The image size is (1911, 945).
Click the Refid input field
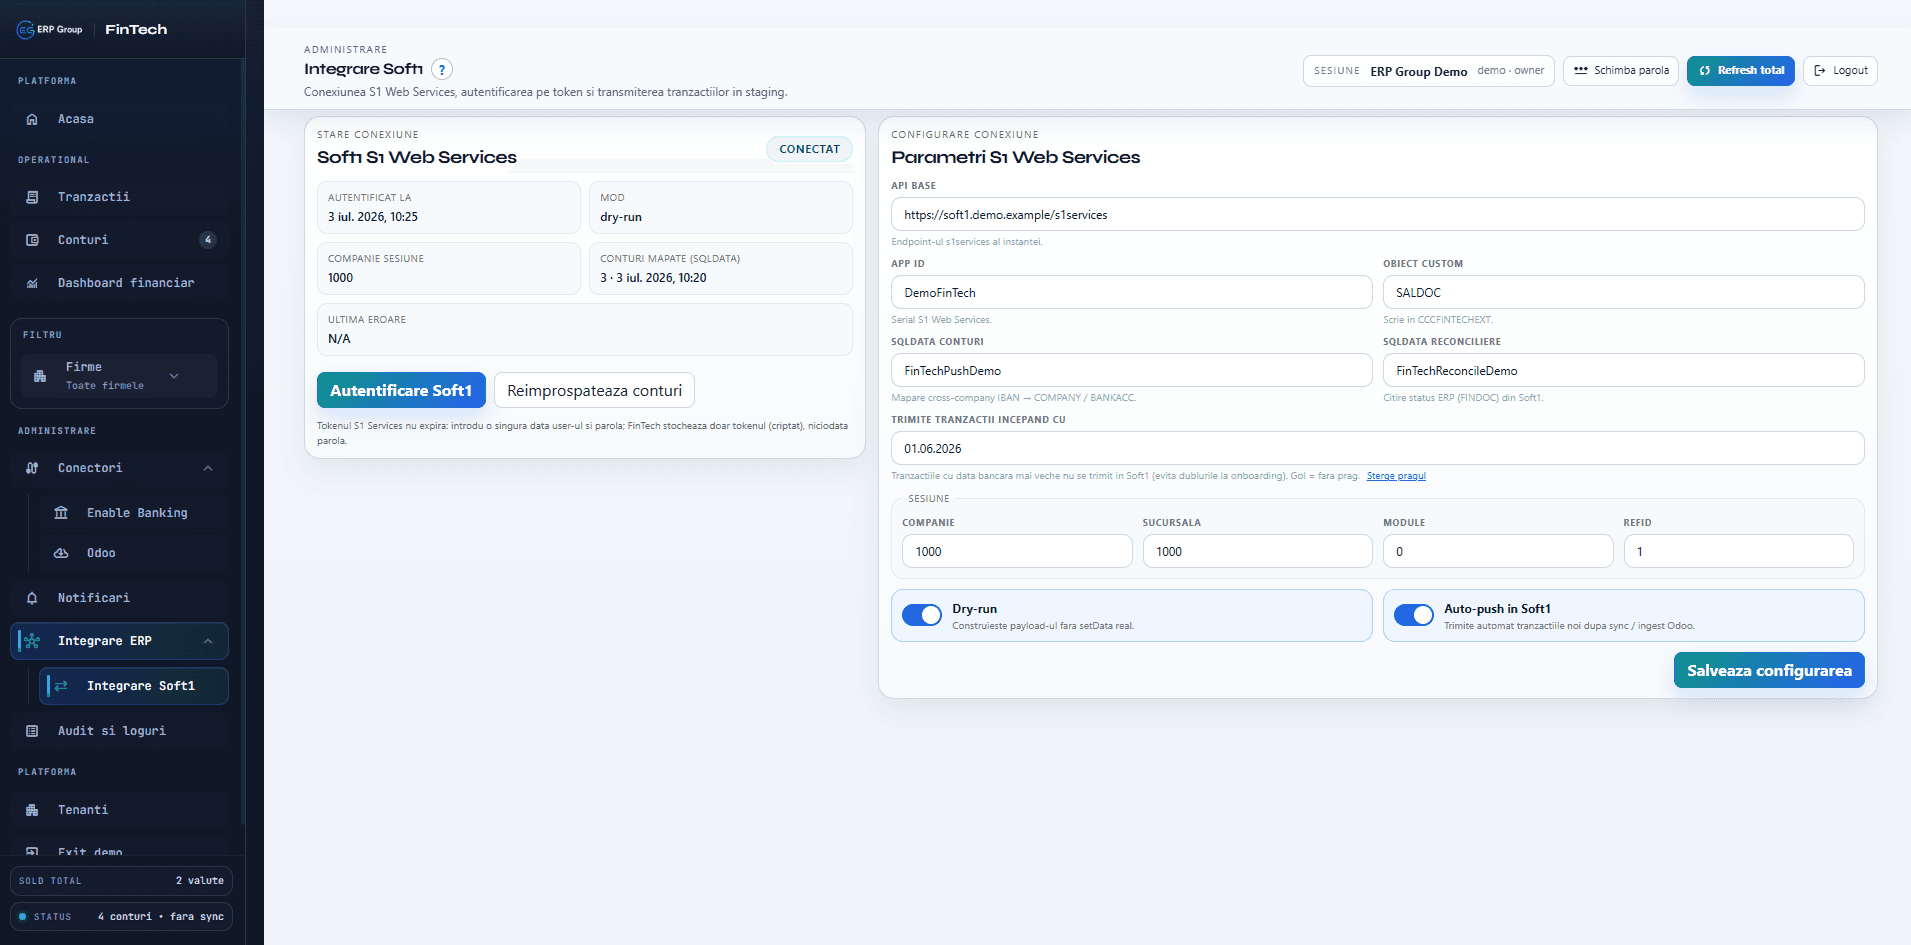(x=1738, y=551)
